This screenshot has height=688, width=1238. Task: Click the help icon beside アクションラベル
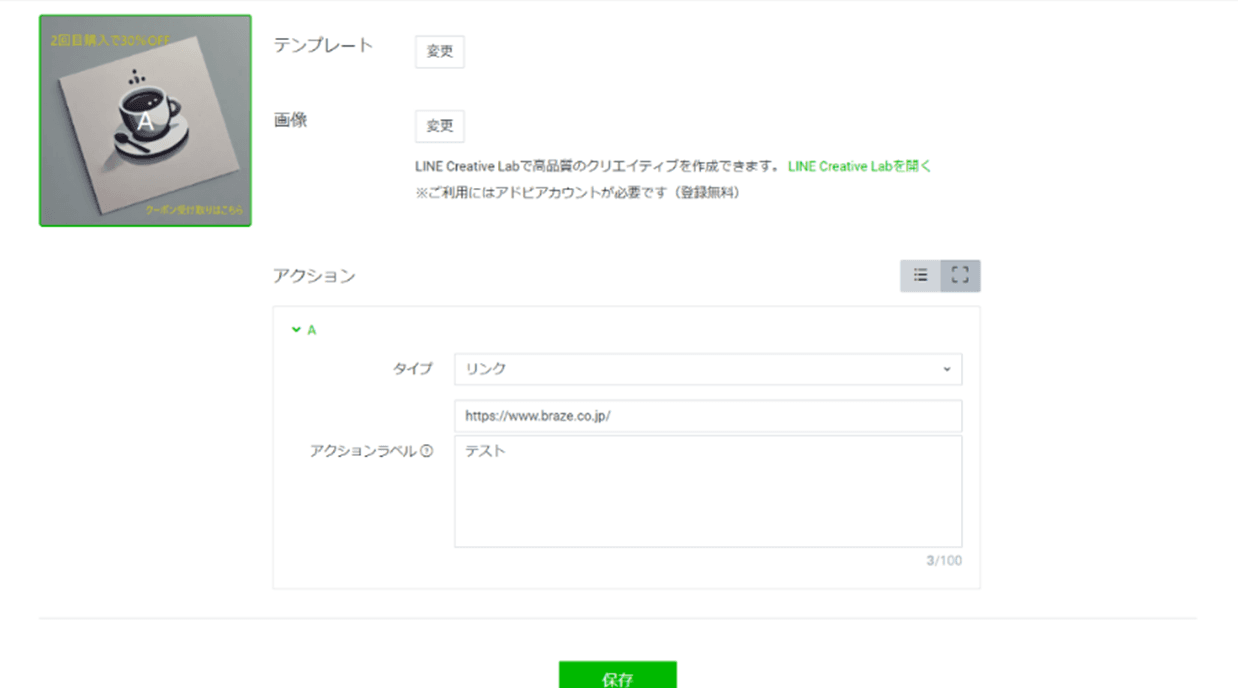click(427, 451)
